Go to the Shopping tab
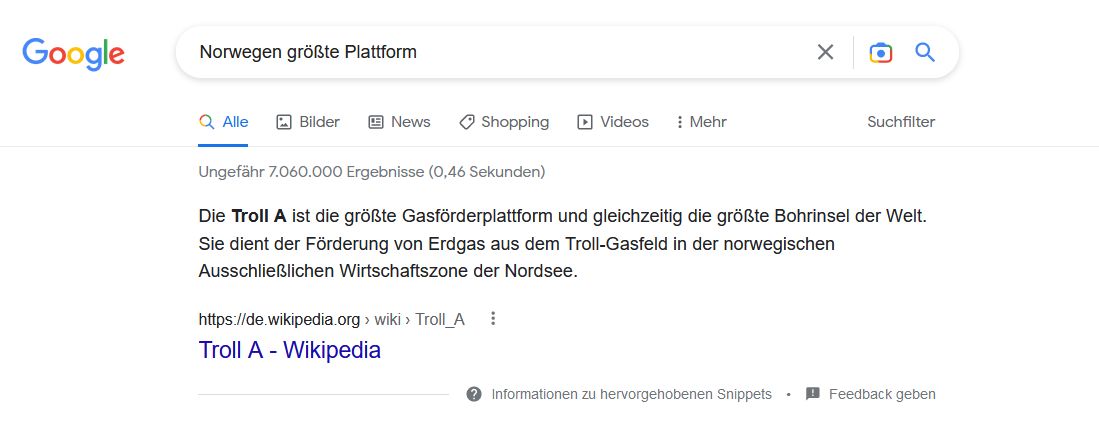 point(504,122)
